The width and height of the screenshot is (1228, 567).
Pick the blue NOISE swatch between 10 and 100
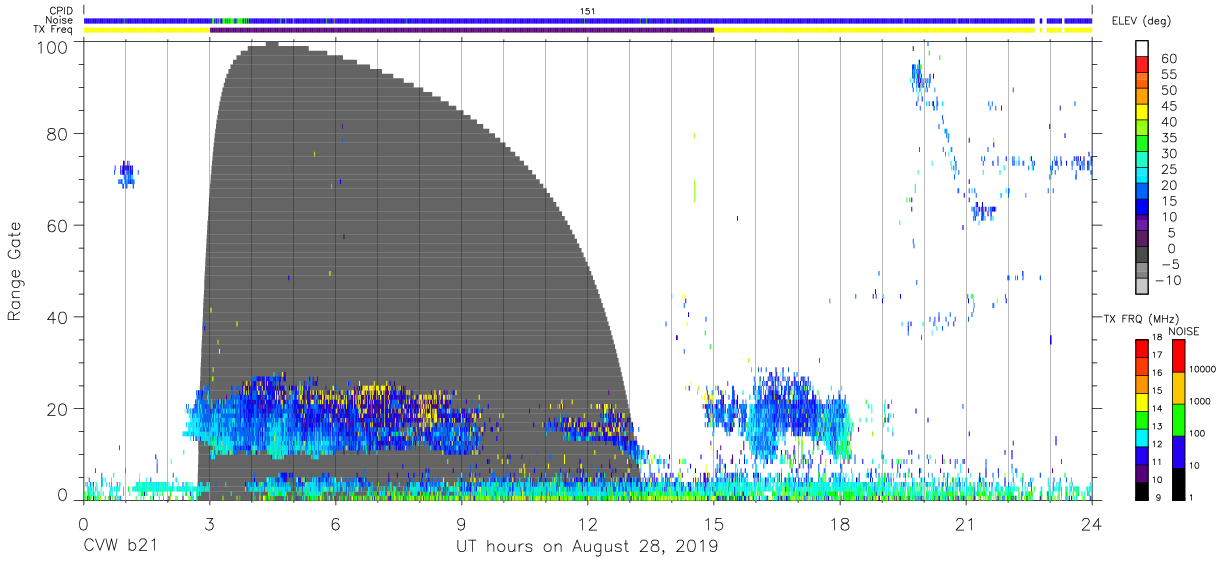1178,451
